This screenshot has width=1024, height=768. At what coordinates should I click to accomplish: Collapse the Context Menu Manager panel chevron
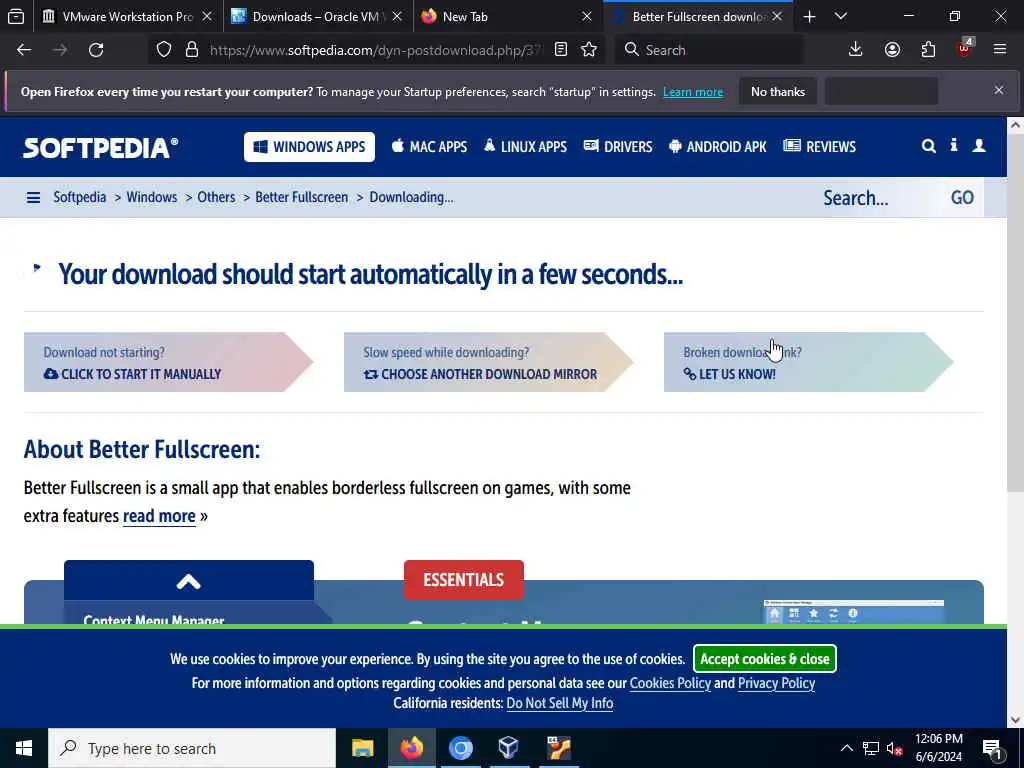tap(188, 581)
